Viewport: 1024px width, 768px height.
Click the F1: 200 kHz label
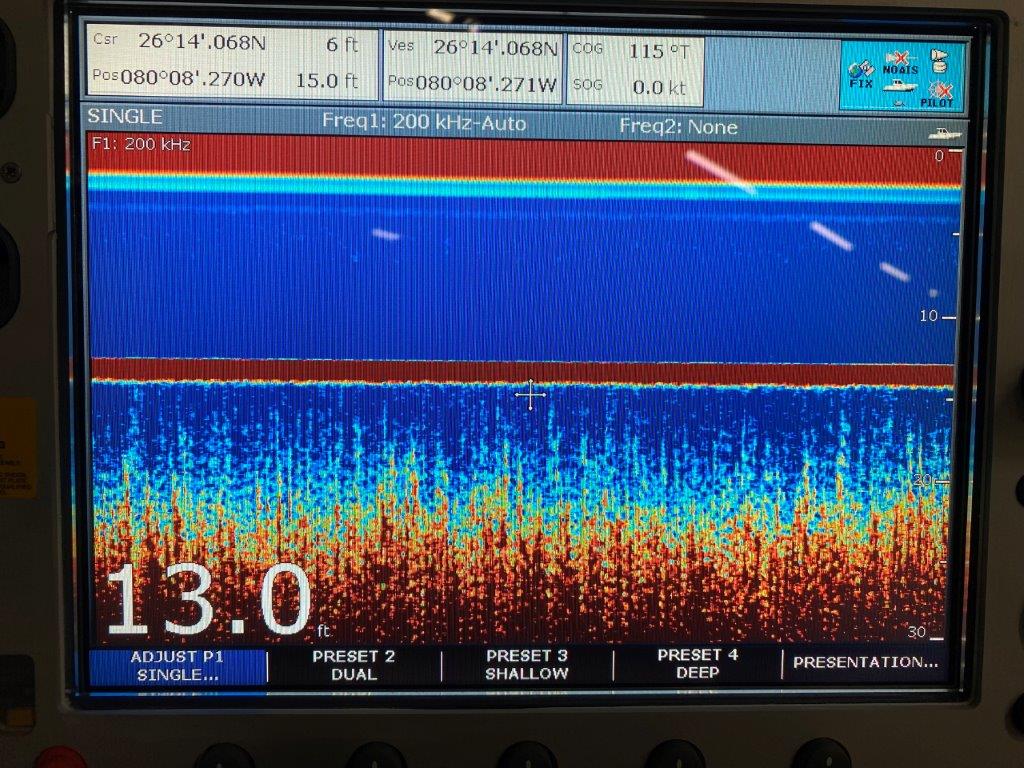140,145
